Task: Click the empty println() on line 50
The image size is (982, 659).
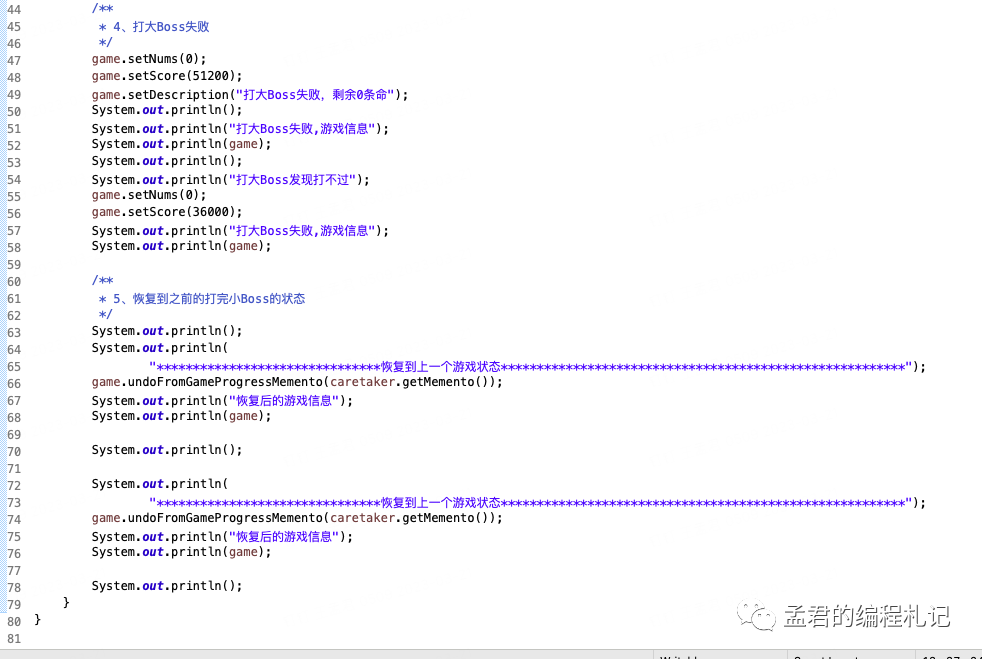Action: point(167,110)
